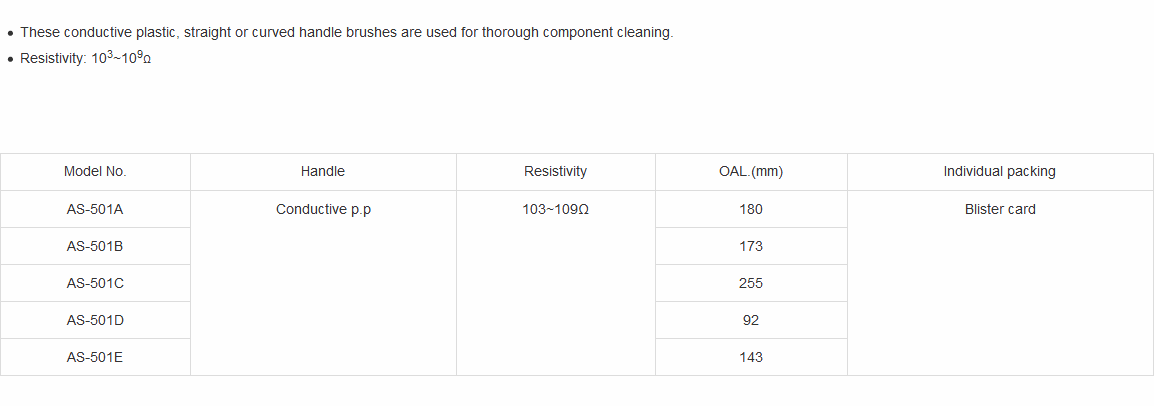Select the Handle column header

pos(323,171)
